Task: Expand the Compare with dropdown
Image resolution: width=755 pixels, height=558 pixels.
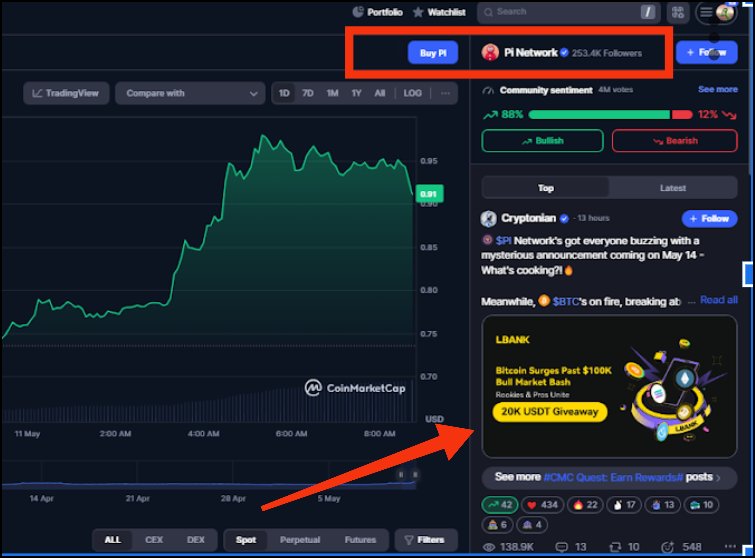Action: tap(190, 93)
